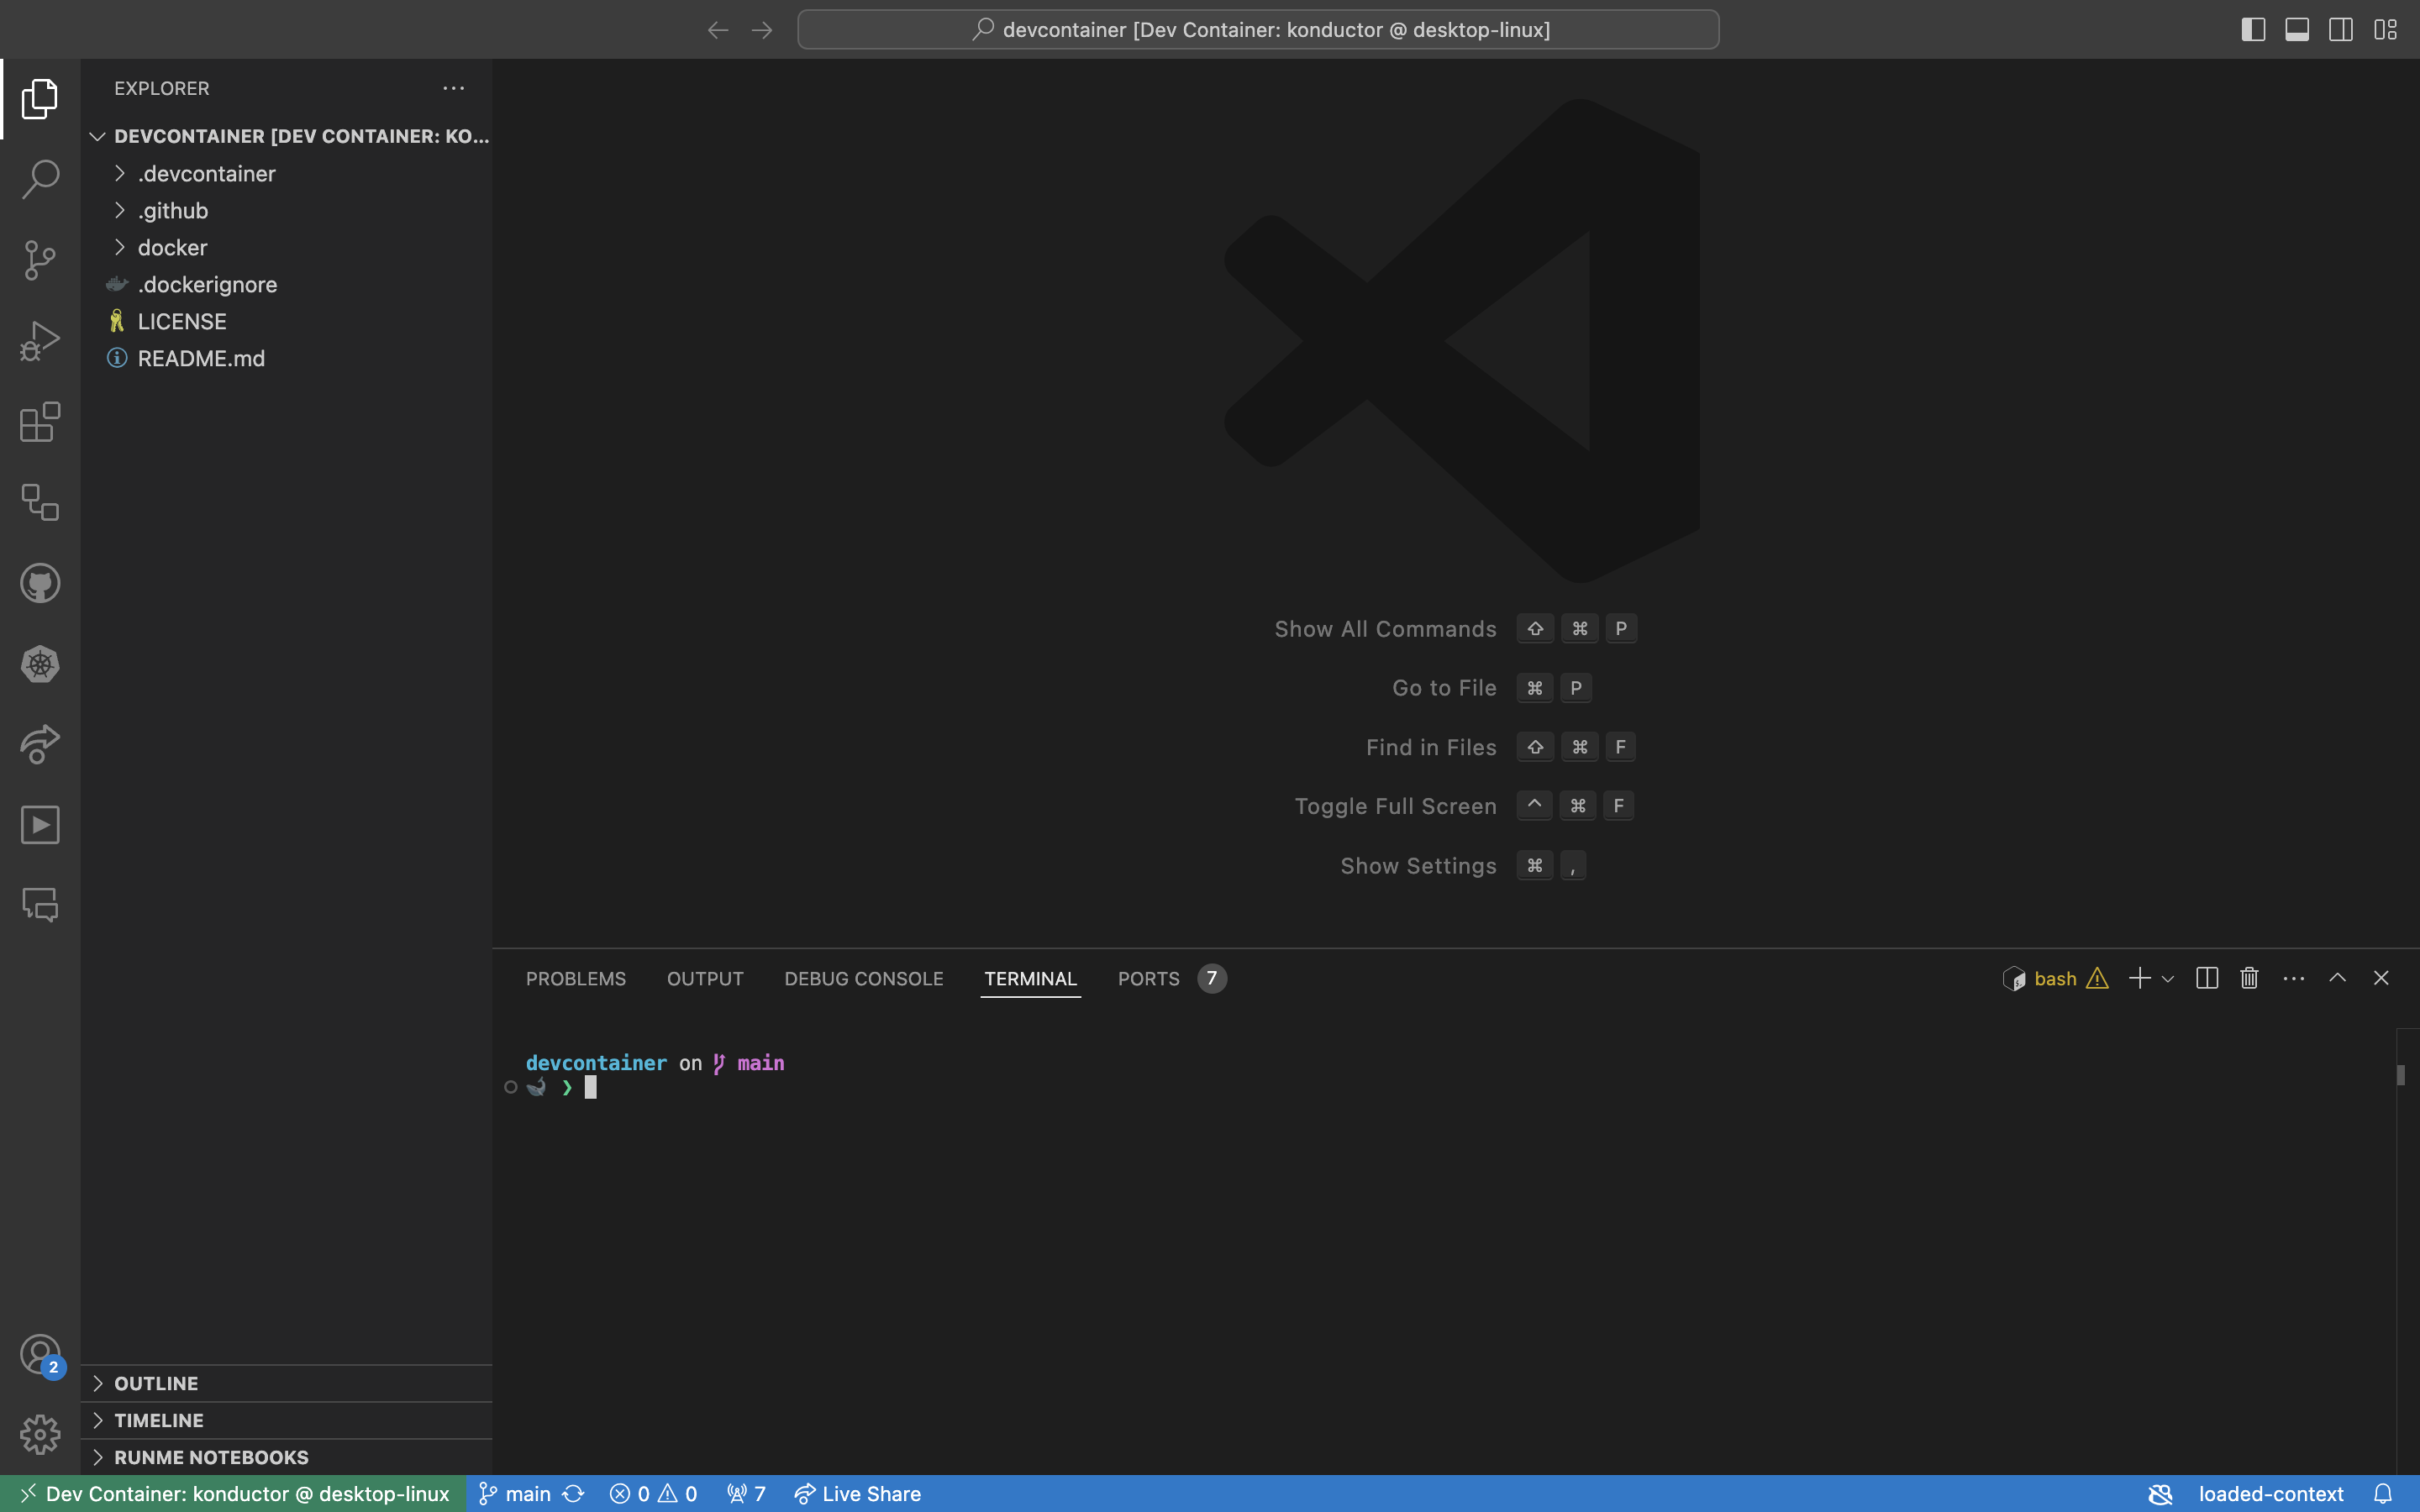Expand the RUNME NOTEBOOKS section

[x=286, y=1458]
